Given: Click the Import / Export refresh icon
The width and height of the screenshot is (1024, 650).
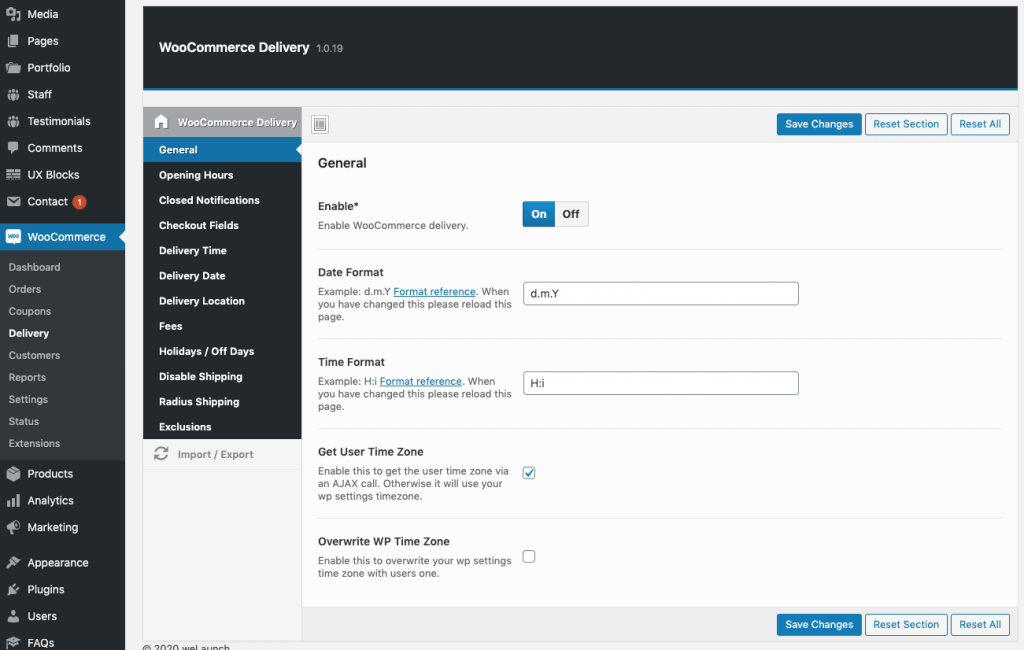Looking at the screenshot, I should [161, 453].
